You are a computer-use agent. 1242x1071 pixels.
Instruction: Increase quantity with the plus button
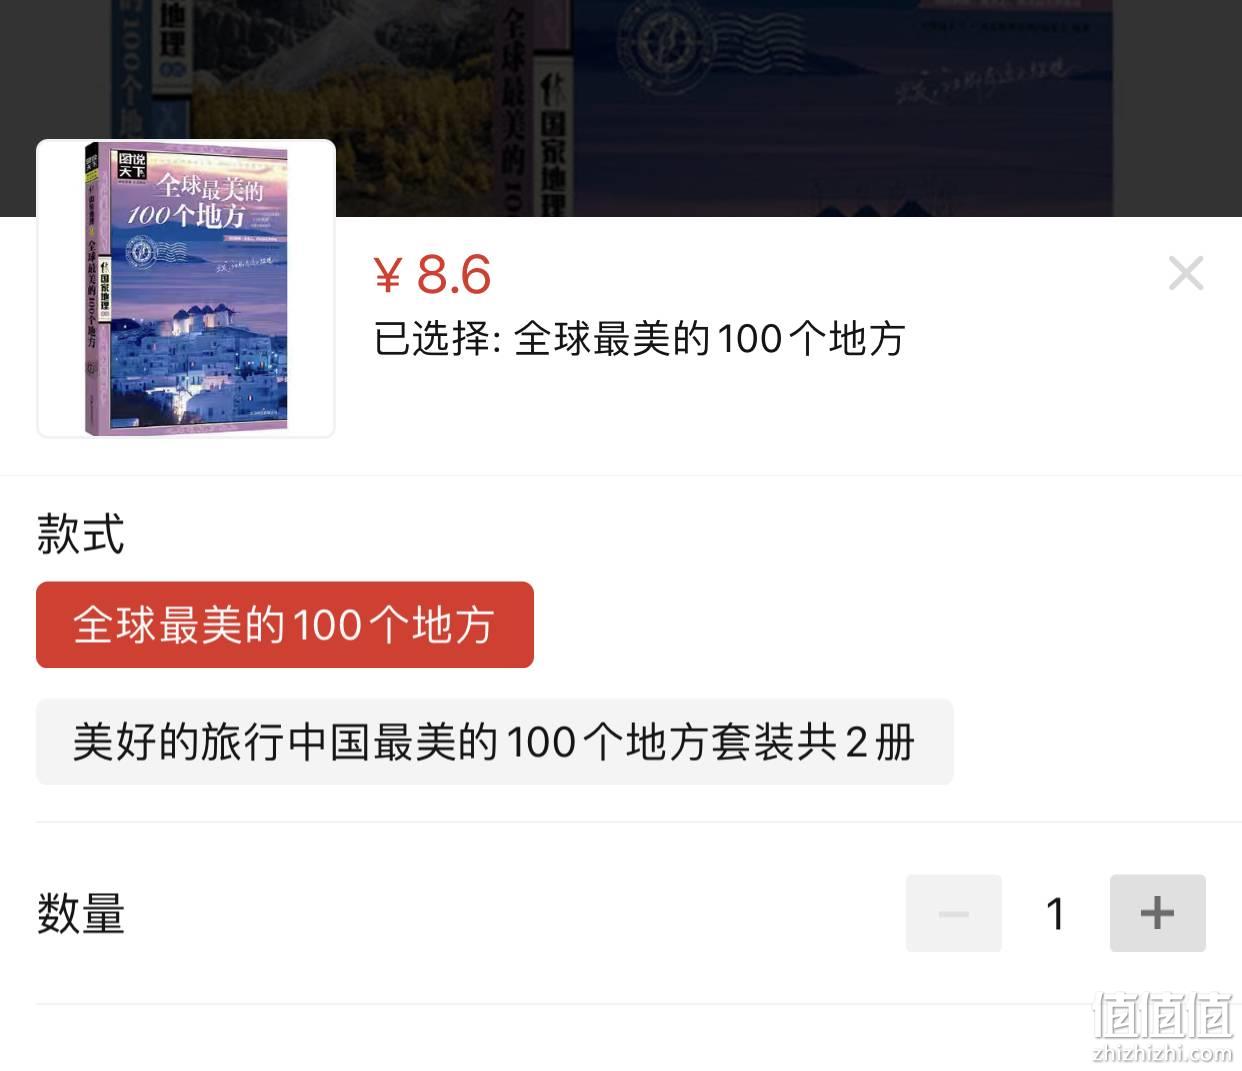click(x=1157, y=913)
